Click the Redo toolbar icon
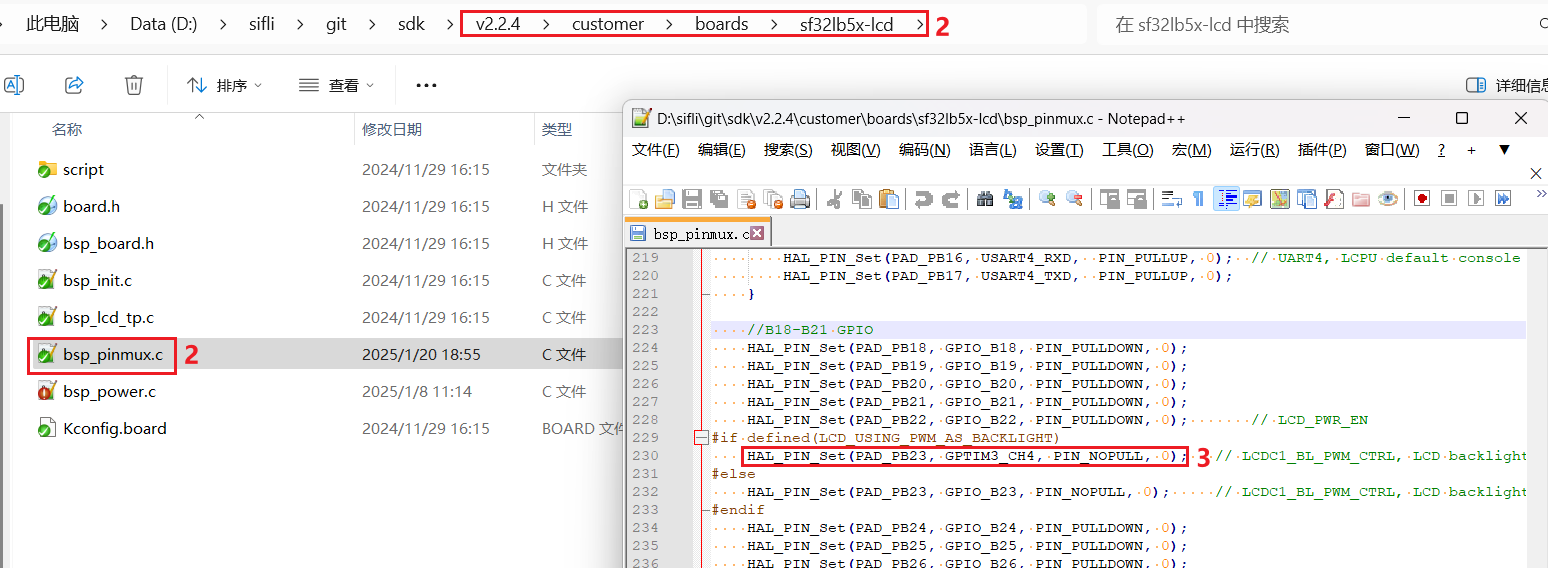1548x568 pixels. 951,199
